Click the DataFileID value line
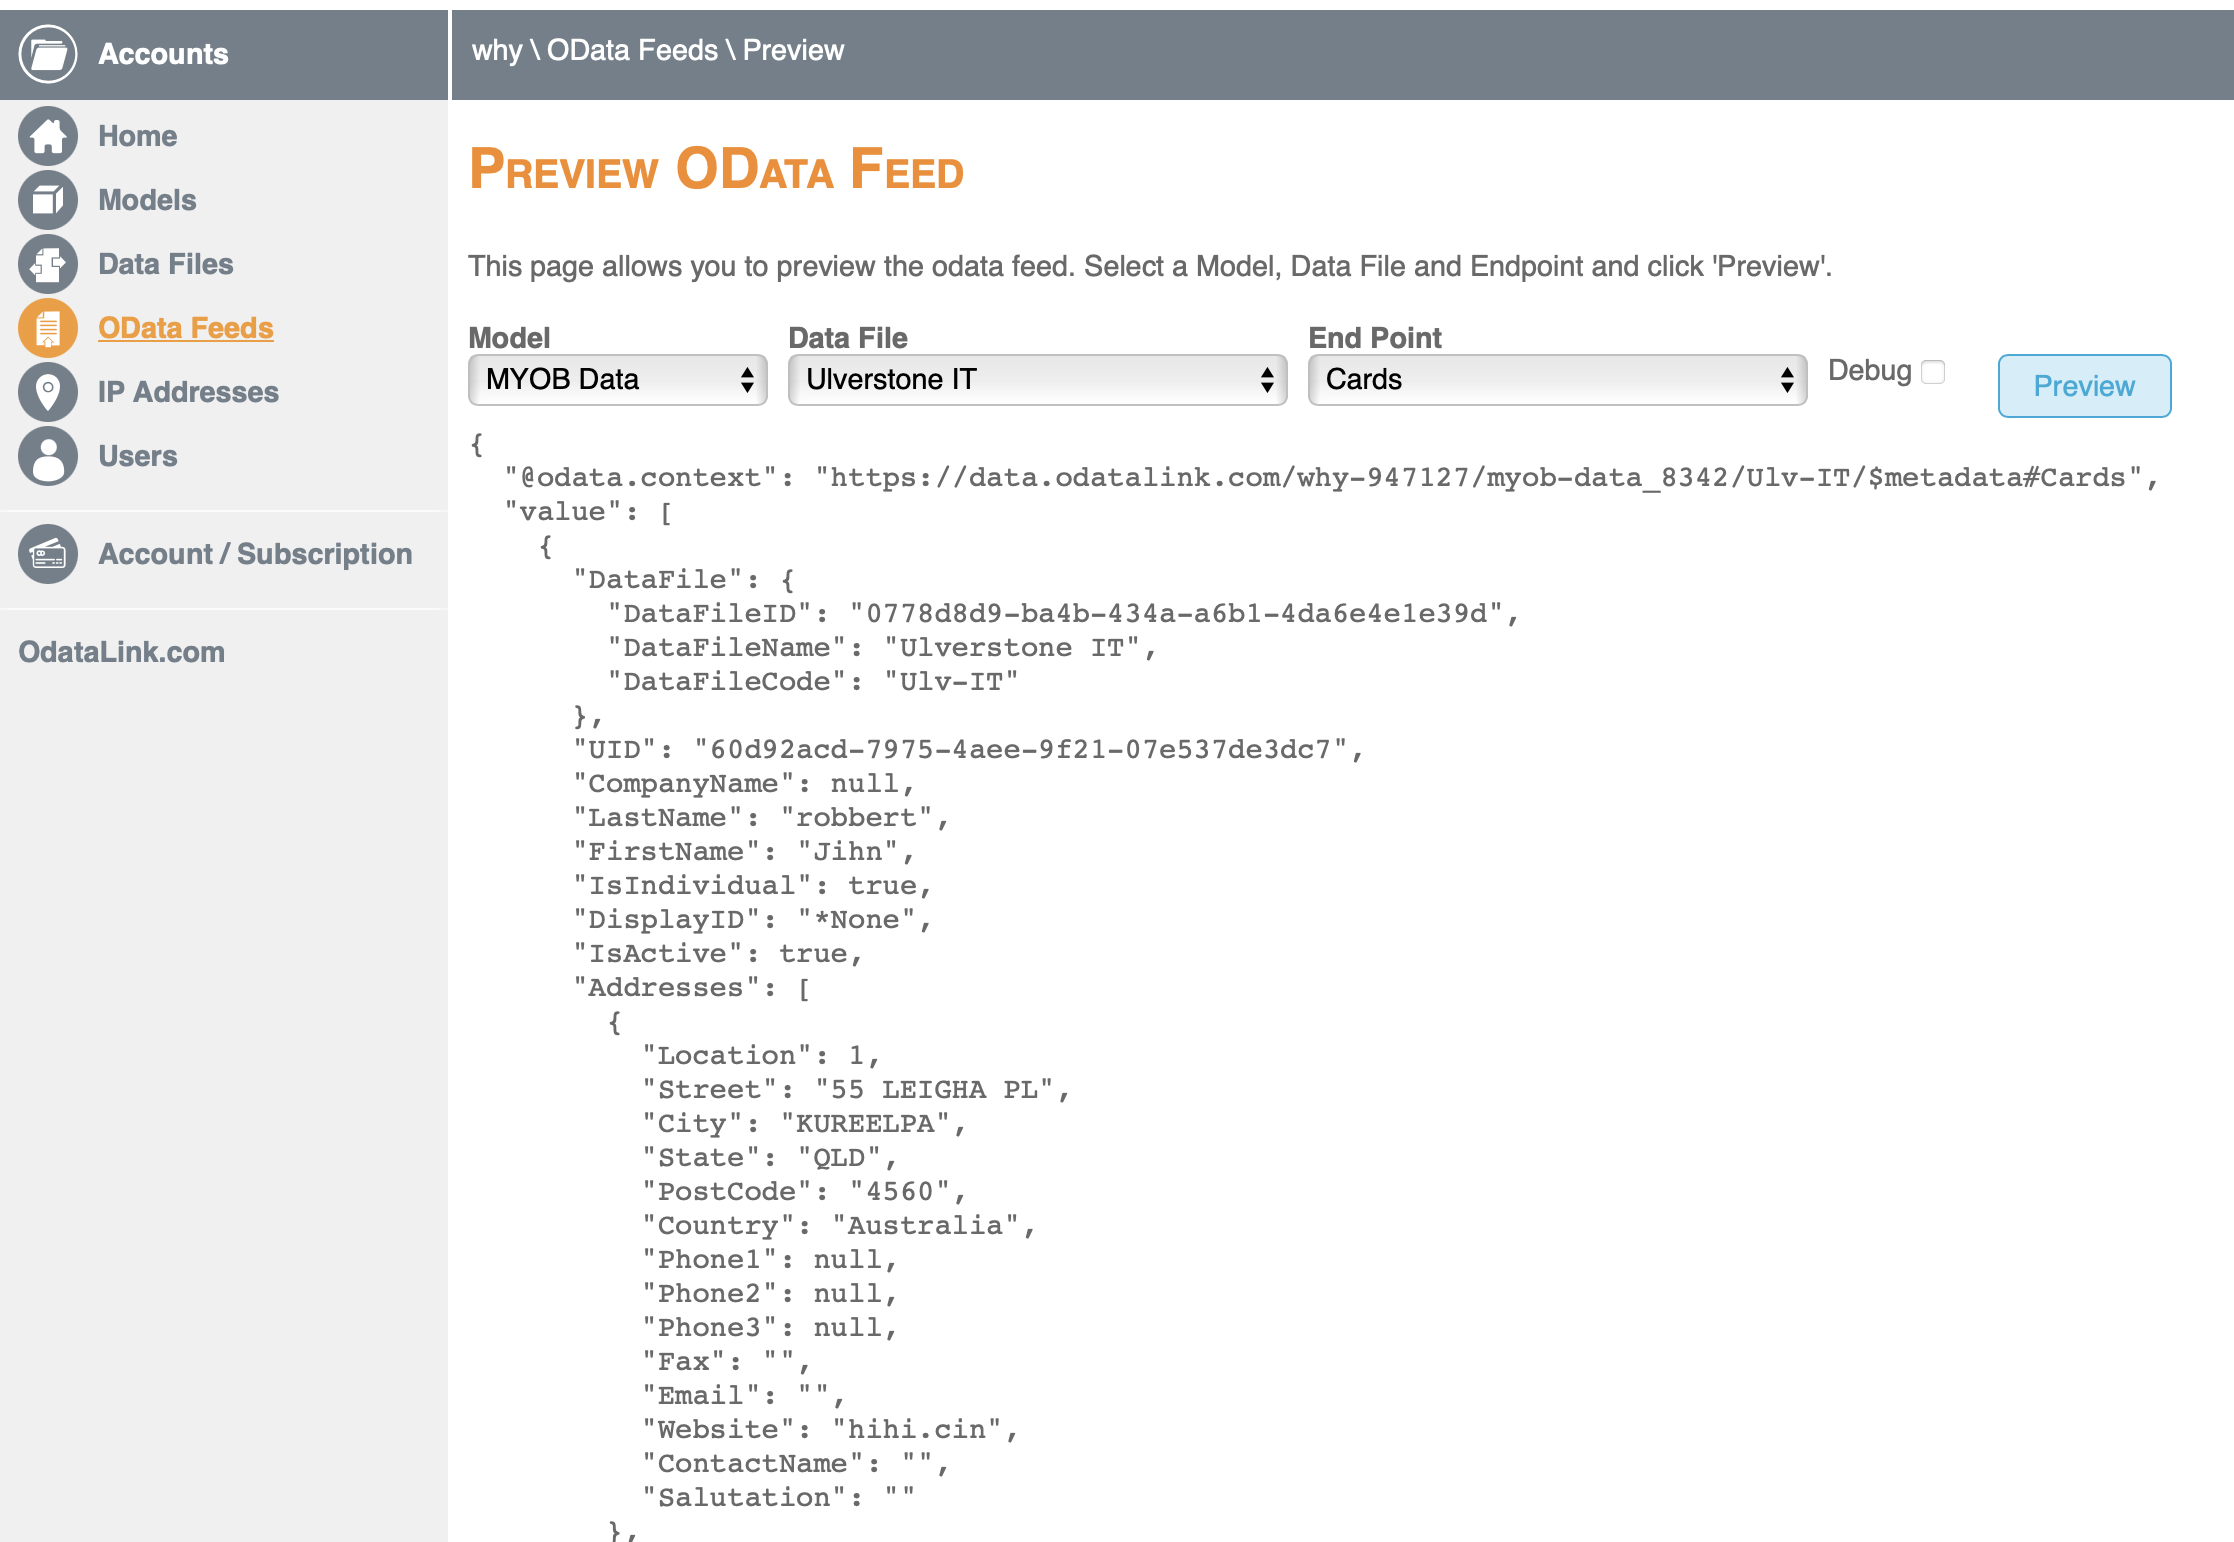 (1064, 614)
